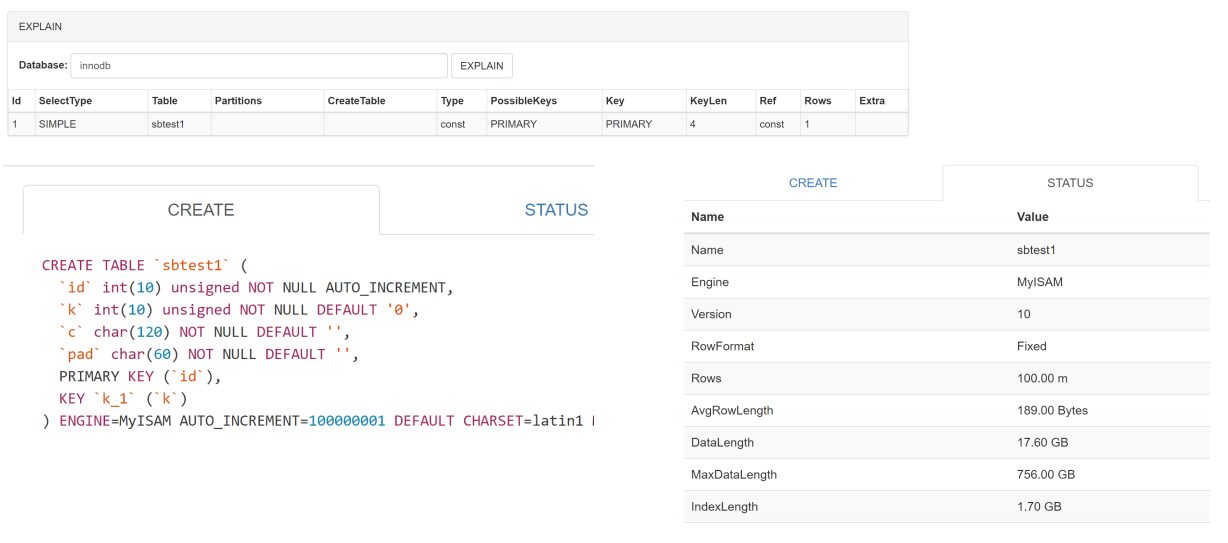This screenshot has height=543, width=1228.
Task: Click sbtest1 in the explain Table column
Action: click(x=167, y=124)
